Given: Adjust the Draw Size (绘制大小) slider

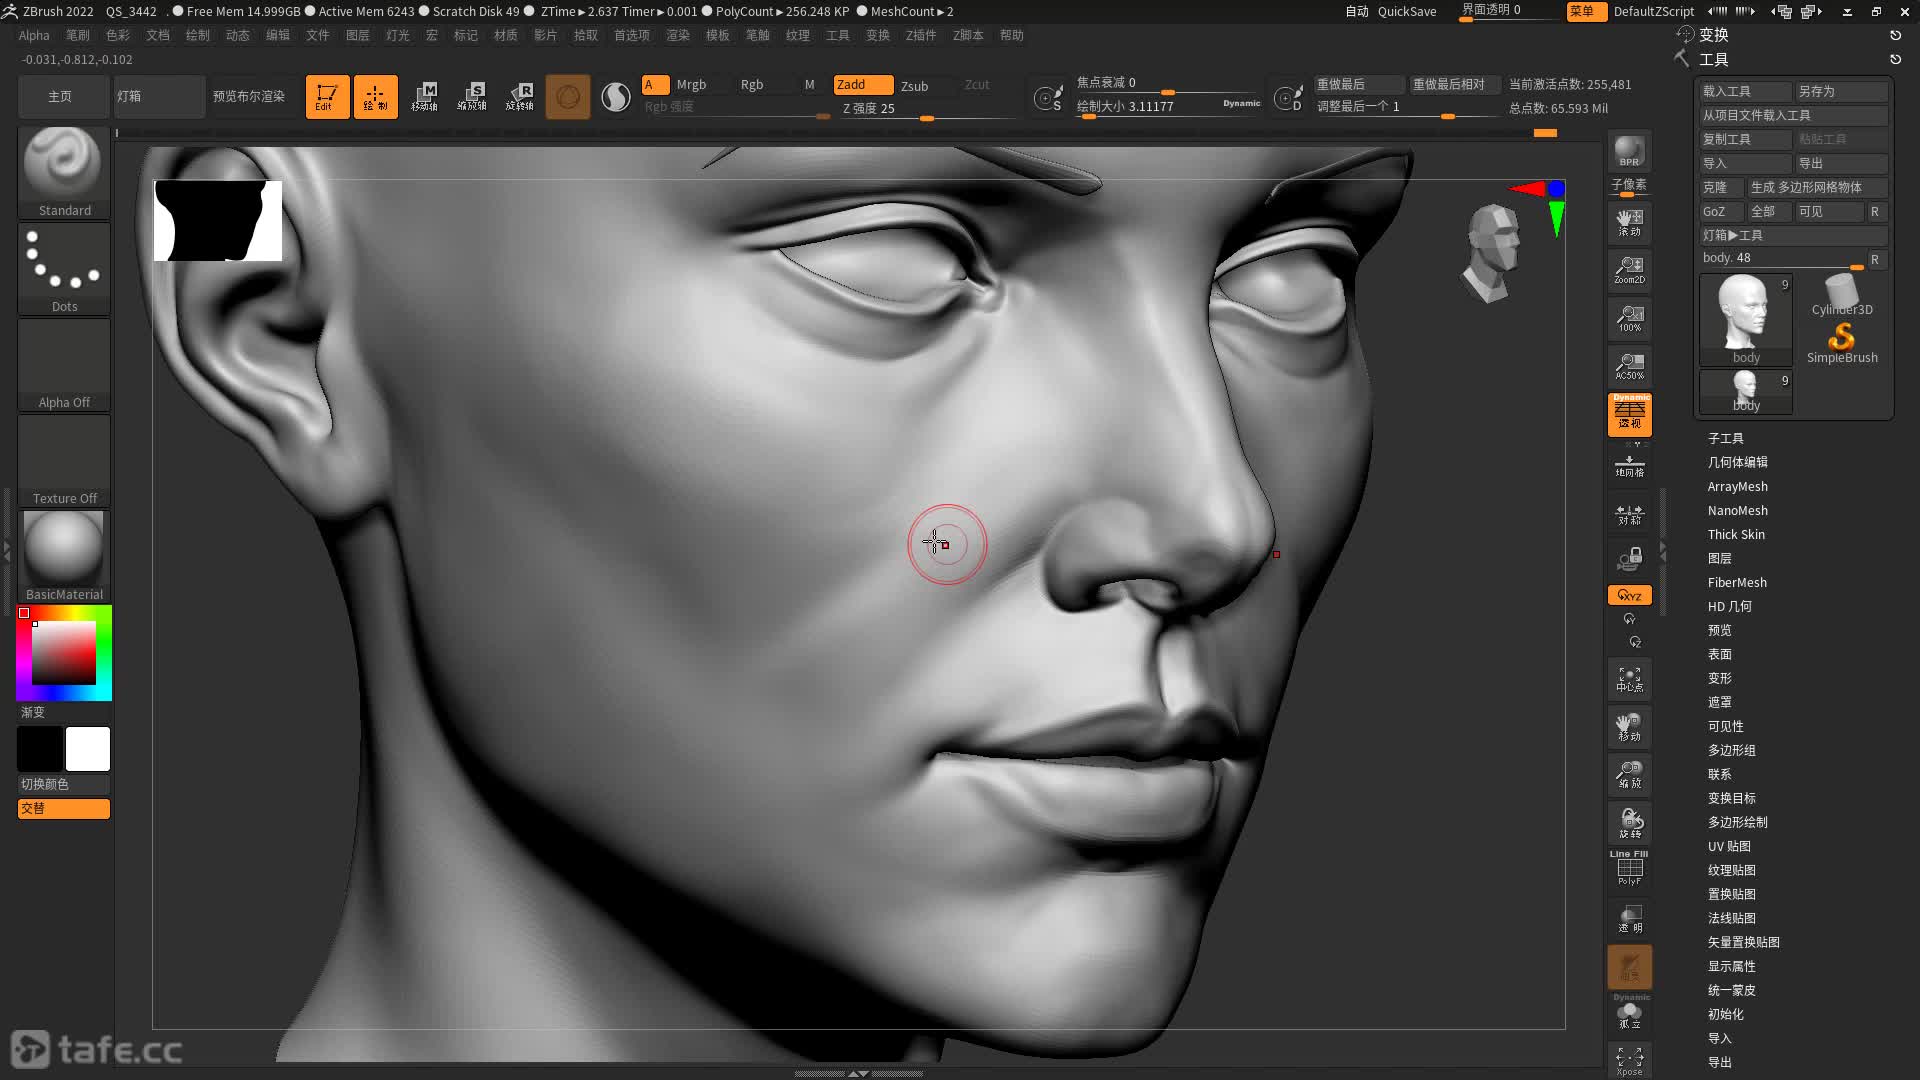Looking at the screenshot, I should point(1168,107).
